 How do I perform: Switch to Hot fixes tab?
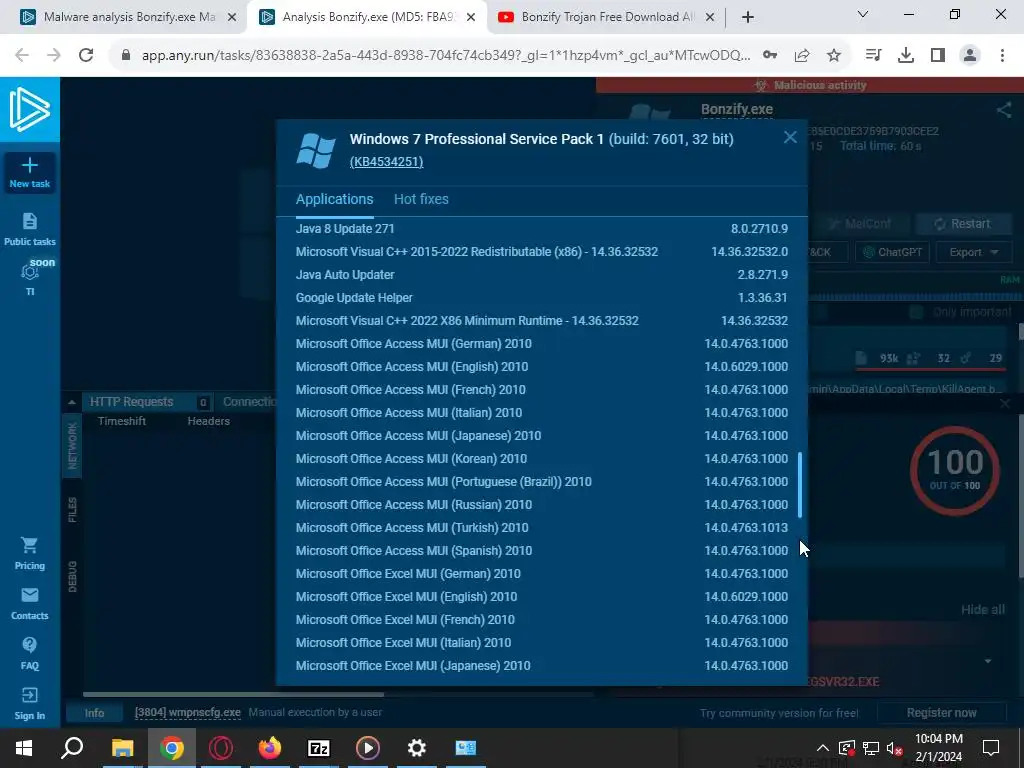421,199
